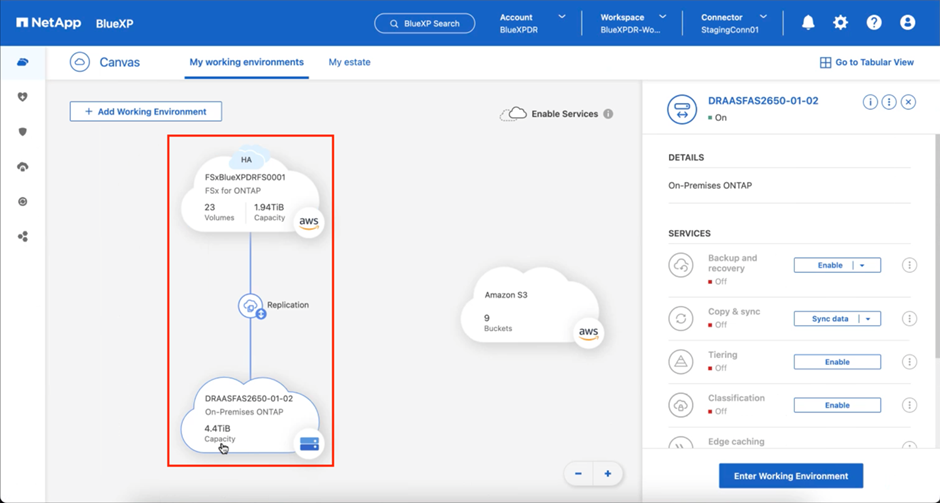The width and height of the screenshot is (940, 503).
Task: Click the Add Working Environment button
Action: [x=146, y=112]
